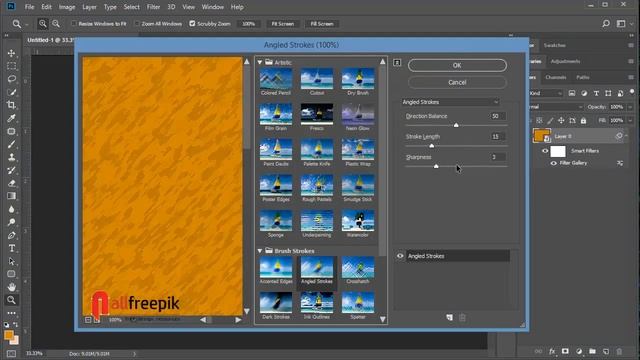Select the Clone Stamp tool

click(x=11, y=157)
